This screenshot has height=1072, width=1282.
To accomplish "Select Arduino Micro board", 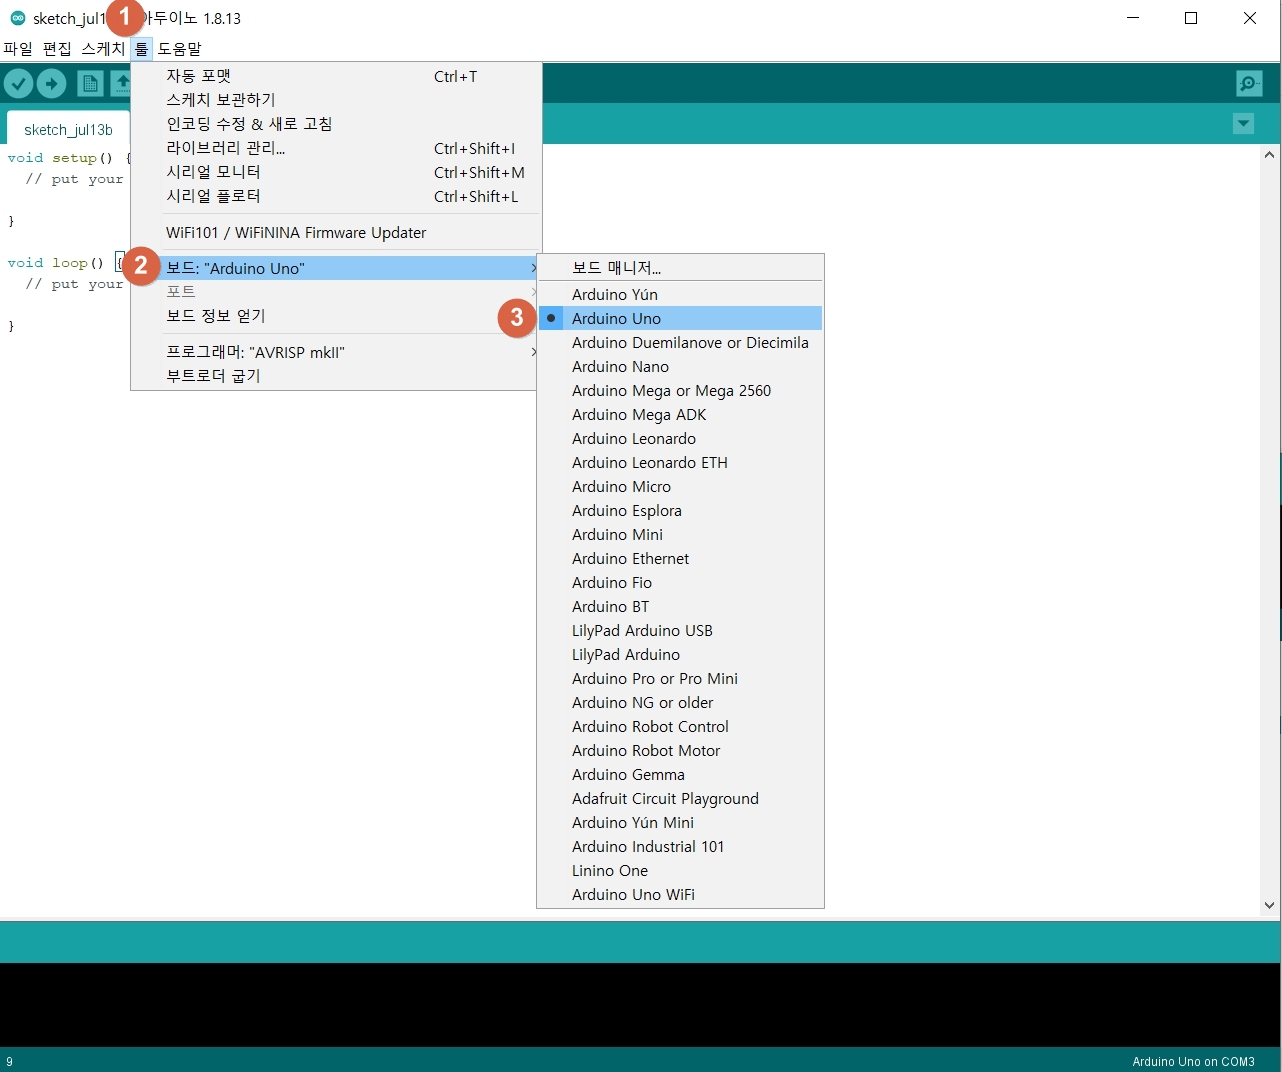I will pos(680,486).
